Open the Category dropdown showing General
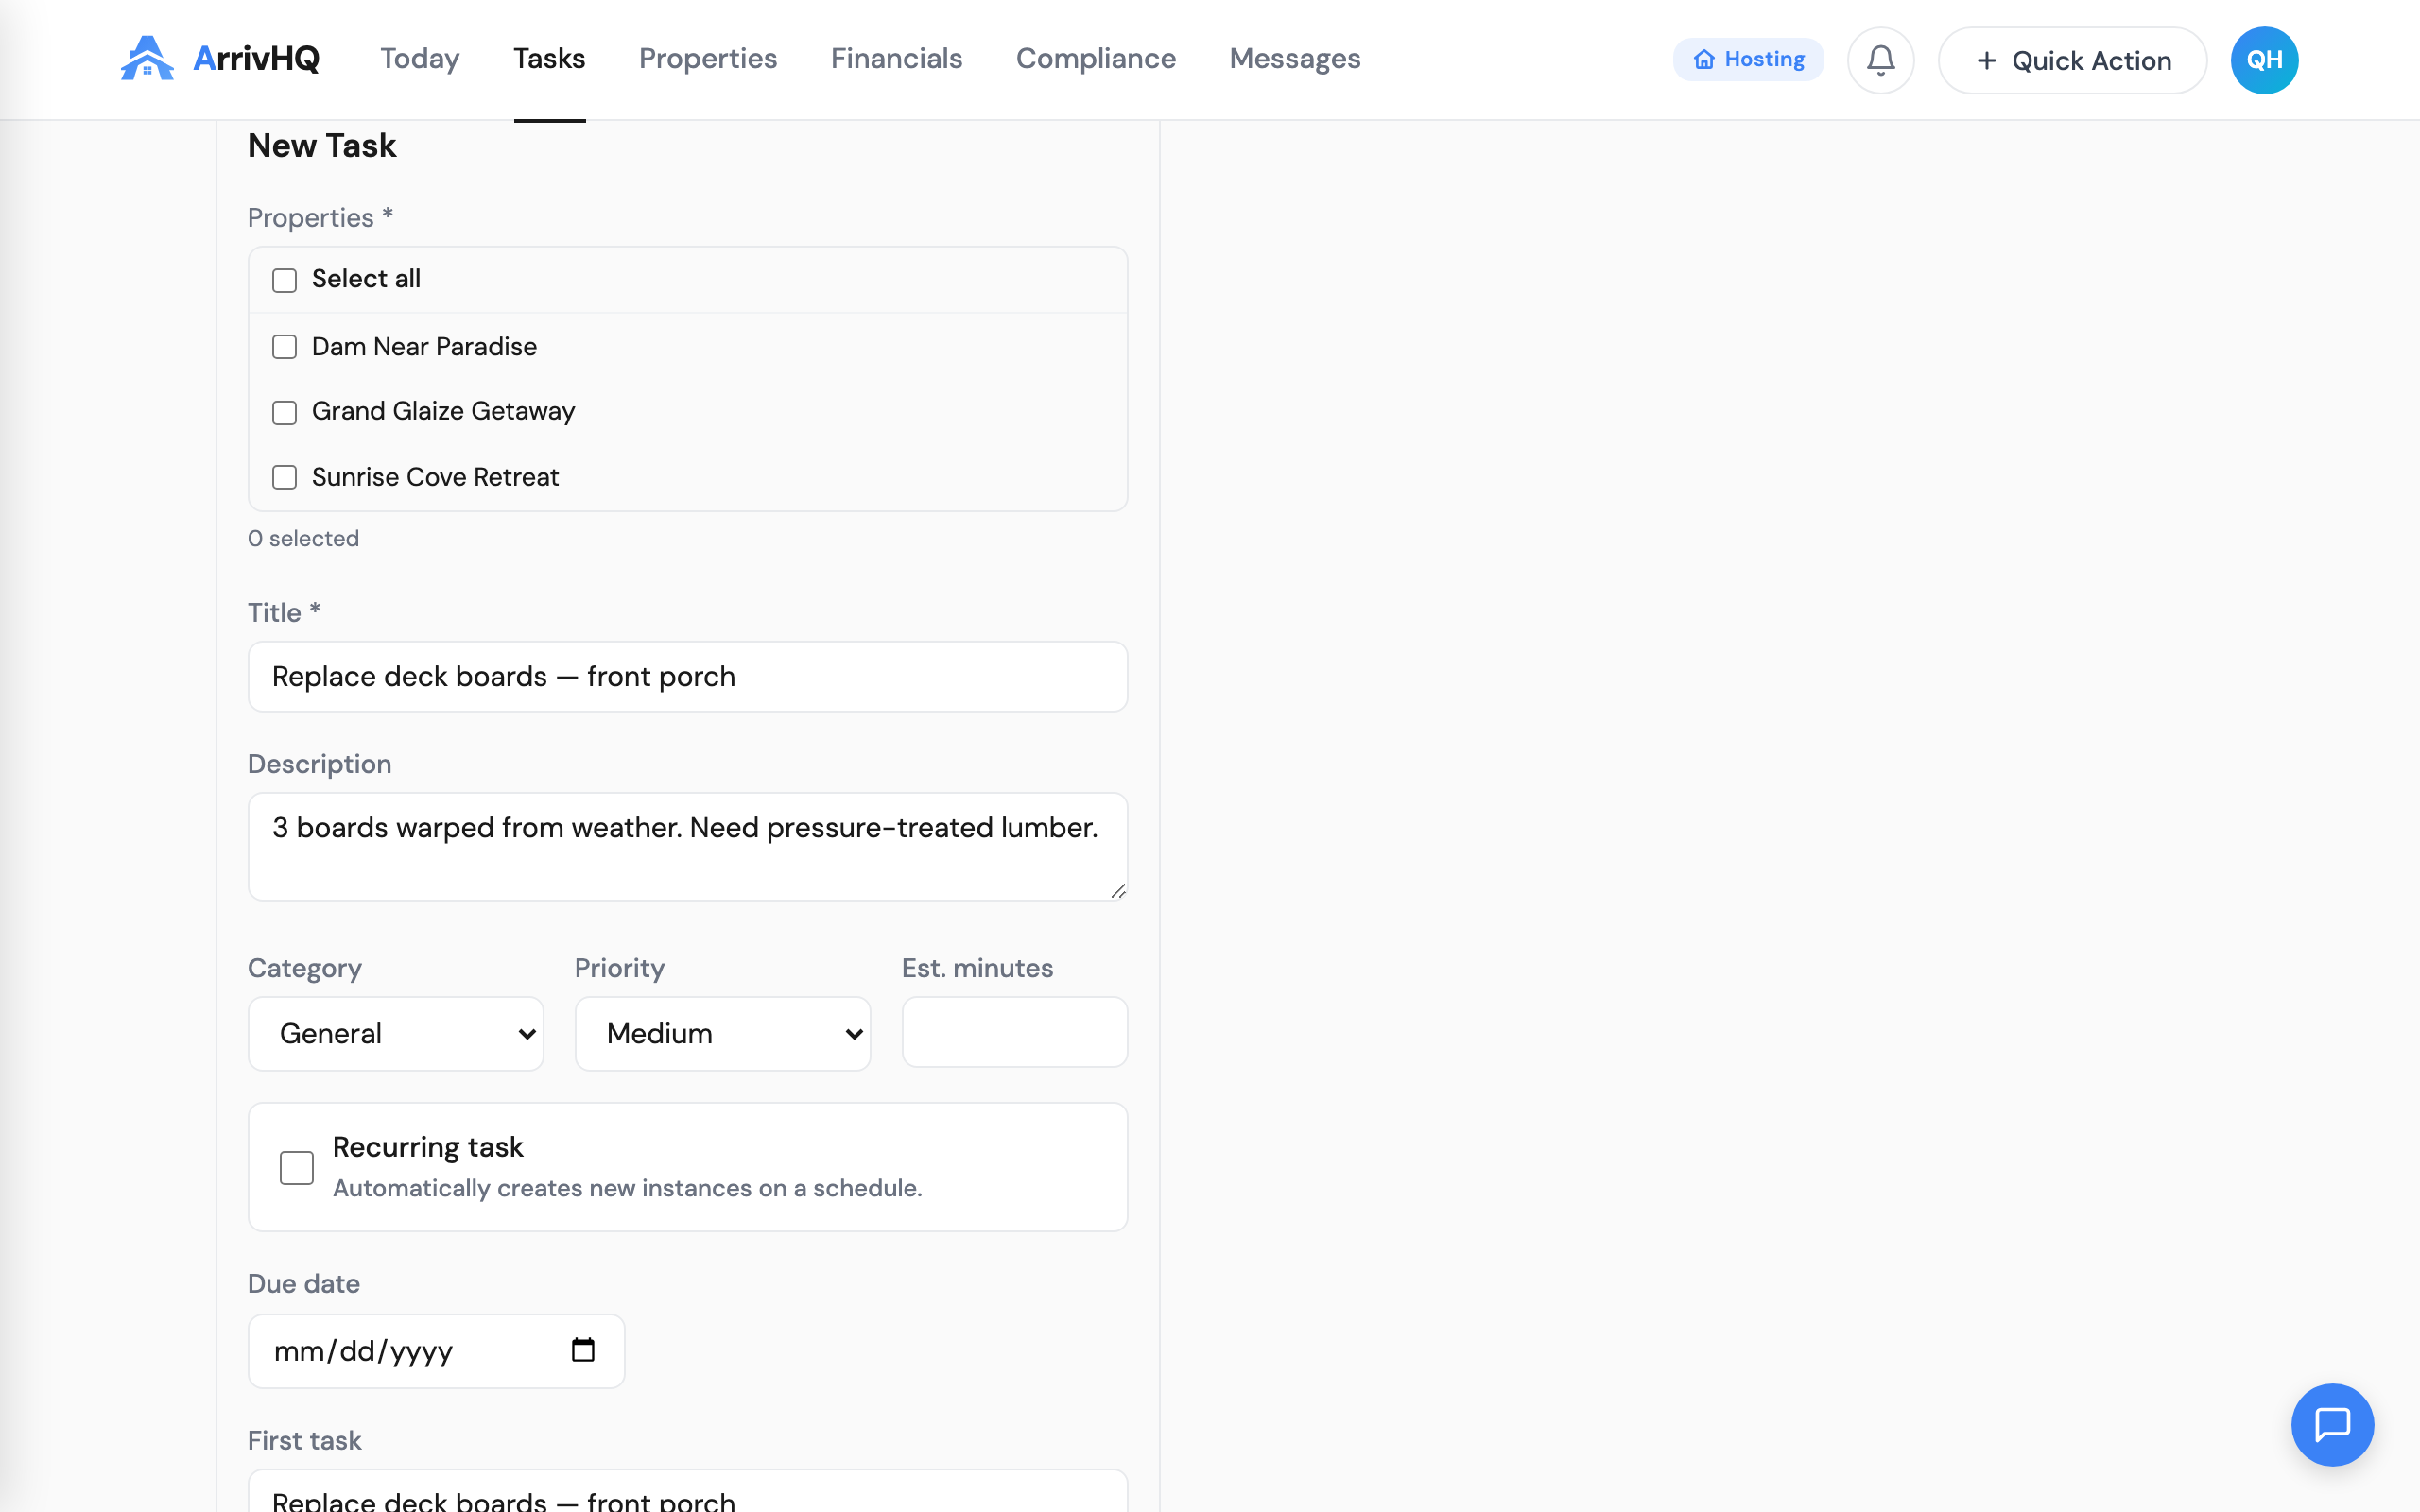The height and width of the screenshot is (1512, 2420). [396, 1033]
